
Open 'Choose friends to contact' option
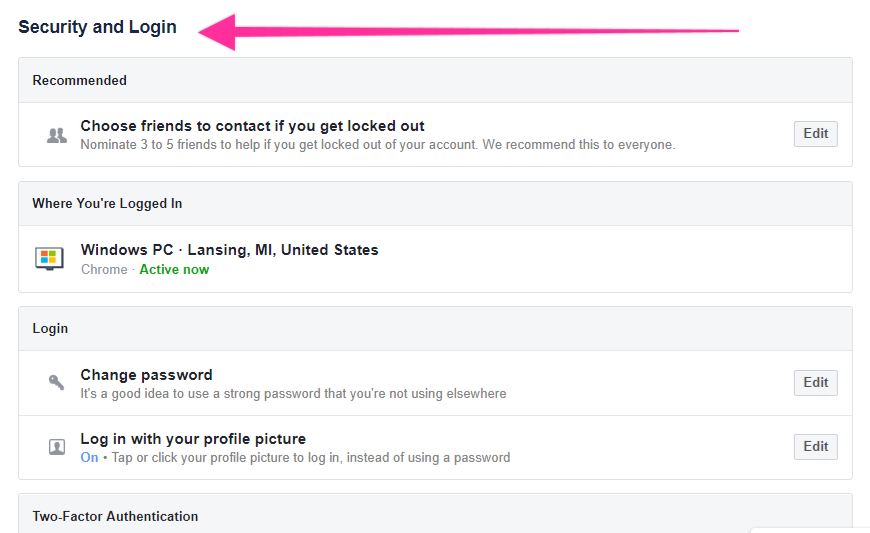[252, 126]
